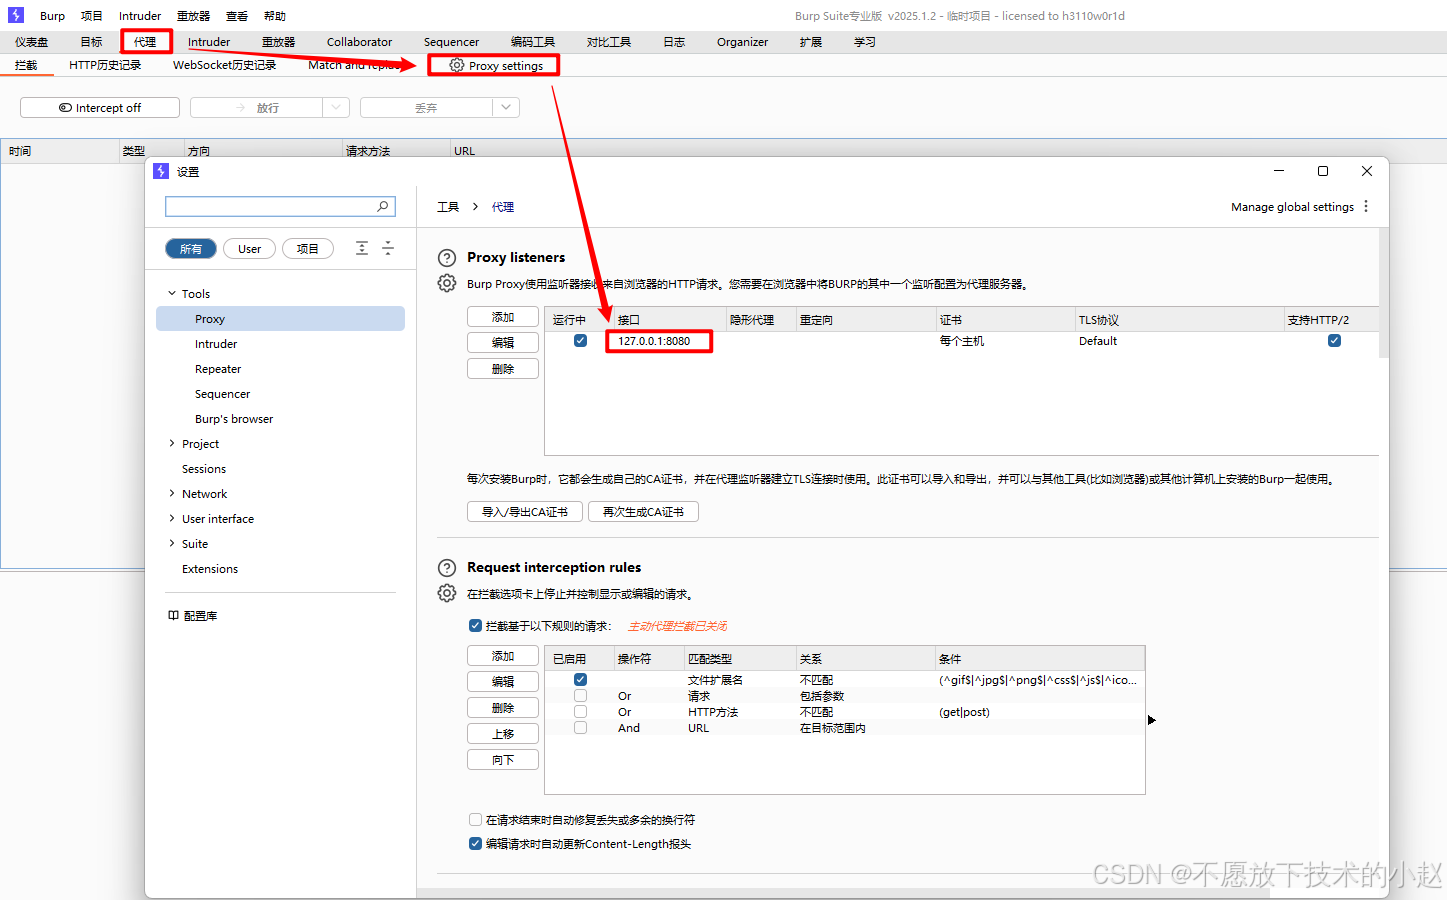Click the Proxy settings gear icon
Screen dimensions: 1447x900
click(x=456, y=65)
